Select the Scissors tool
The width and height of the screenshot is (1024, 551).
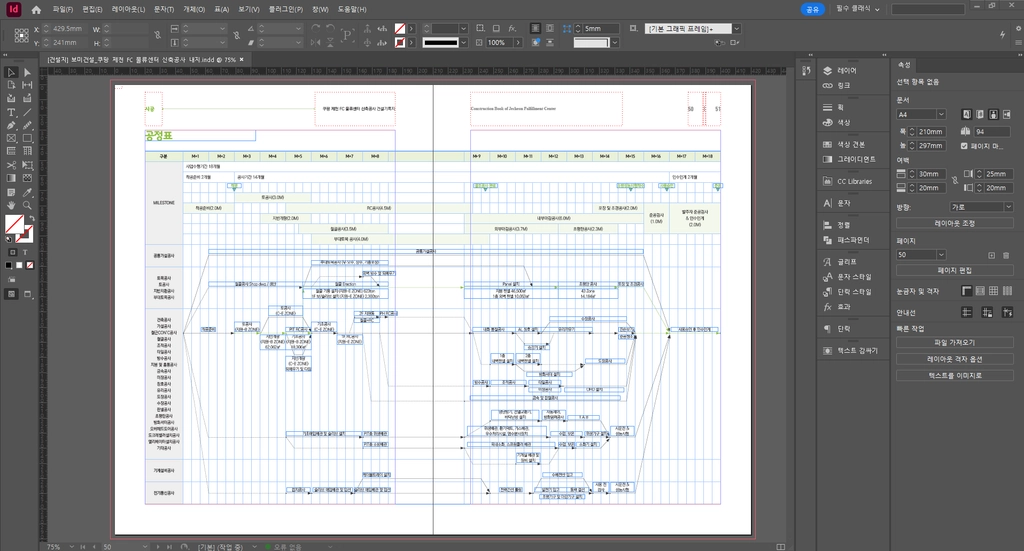coord(11,165)
